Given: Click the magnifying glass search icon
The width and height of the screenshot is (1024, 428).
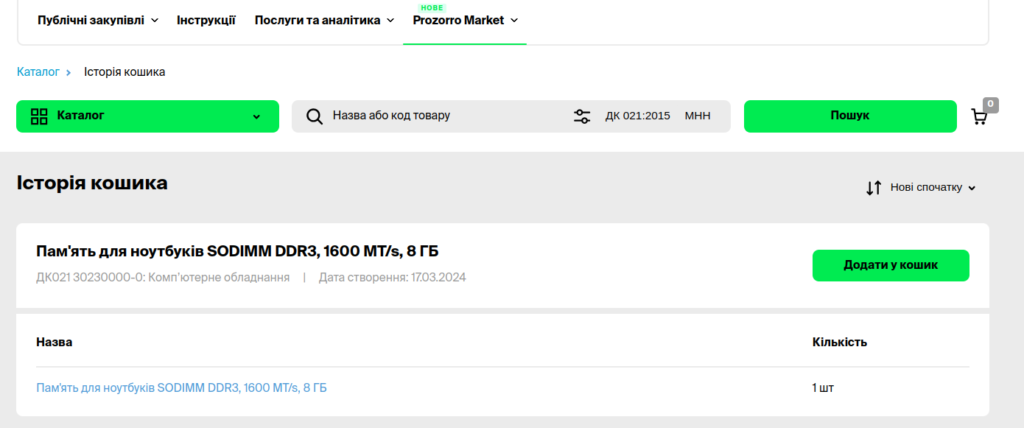Looking at the screenshot, I should click(314, 116).
